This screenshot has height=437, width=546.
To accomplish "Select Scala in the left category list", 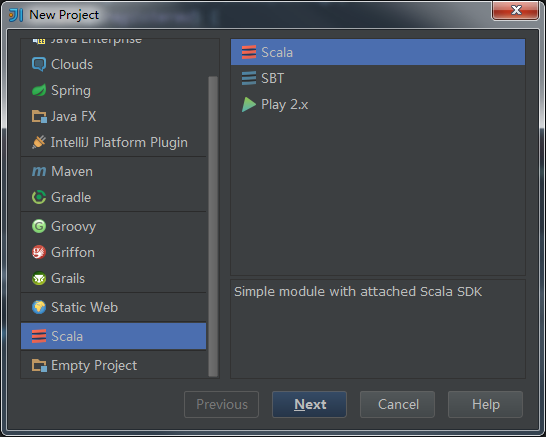I will (x=114, y=336).
